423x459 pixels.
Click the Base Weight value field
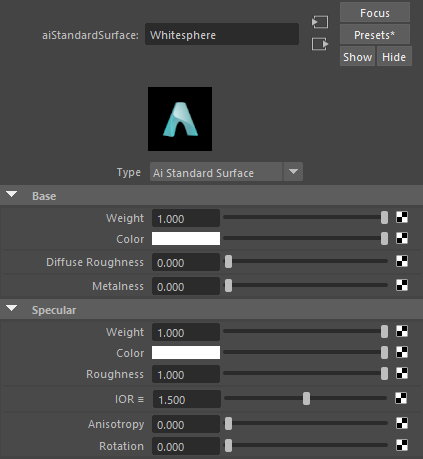coord(186,218)
